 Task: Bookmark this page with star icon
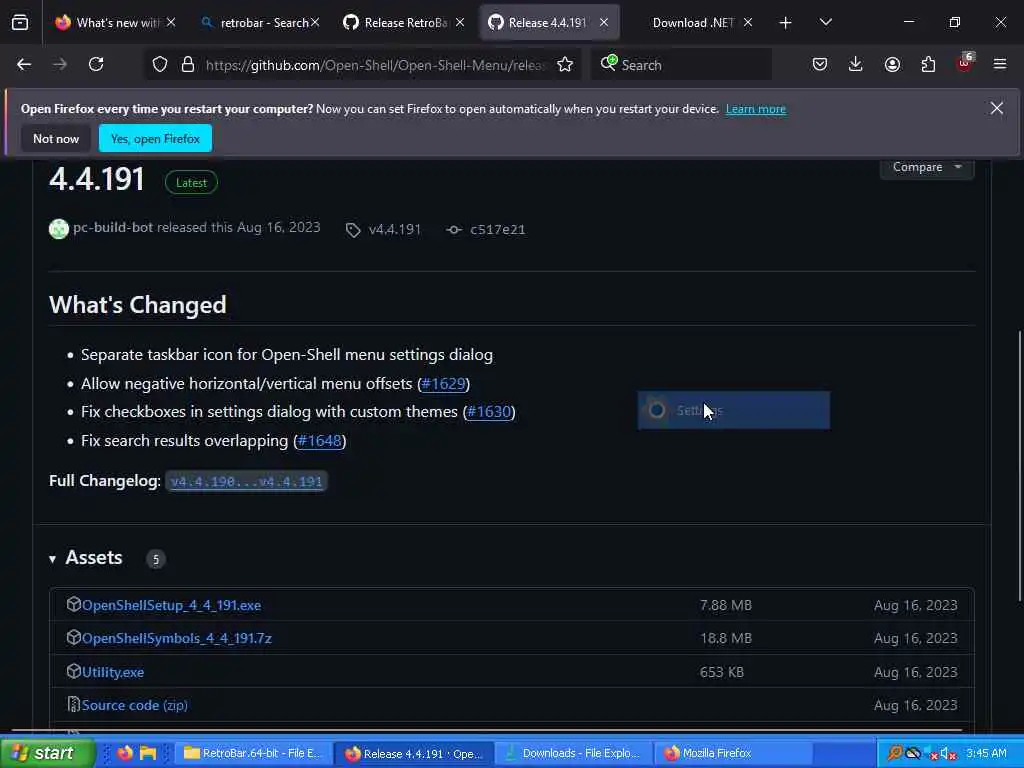[x=565, y=64]
